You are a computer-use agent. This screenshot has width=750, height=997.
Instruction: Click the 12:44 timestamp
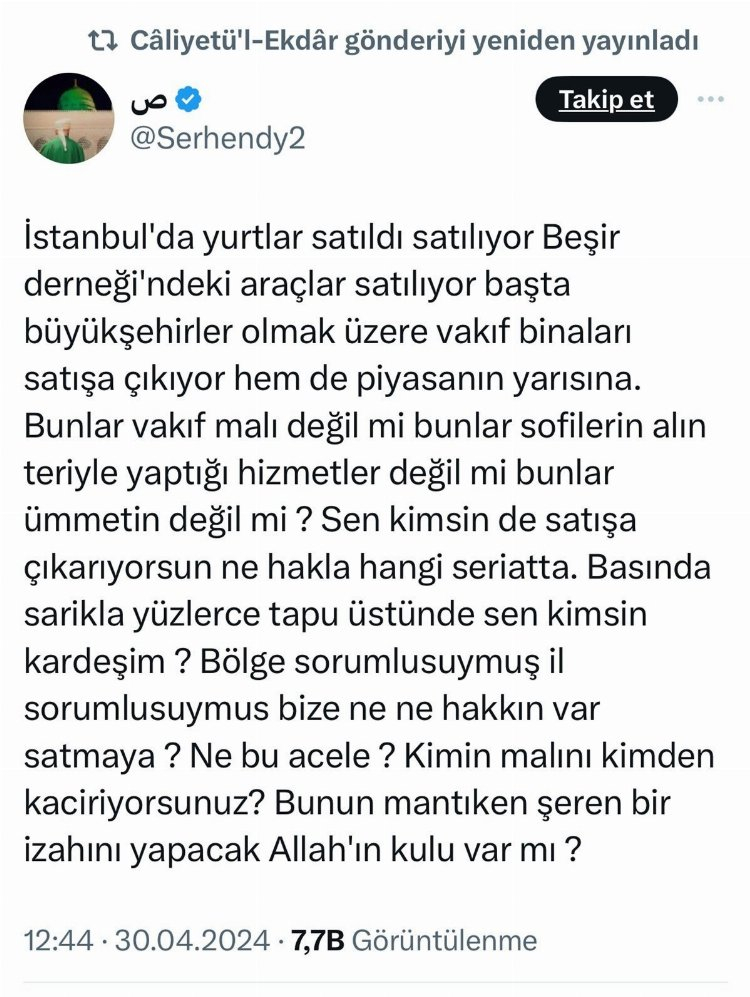click(57, 940)
